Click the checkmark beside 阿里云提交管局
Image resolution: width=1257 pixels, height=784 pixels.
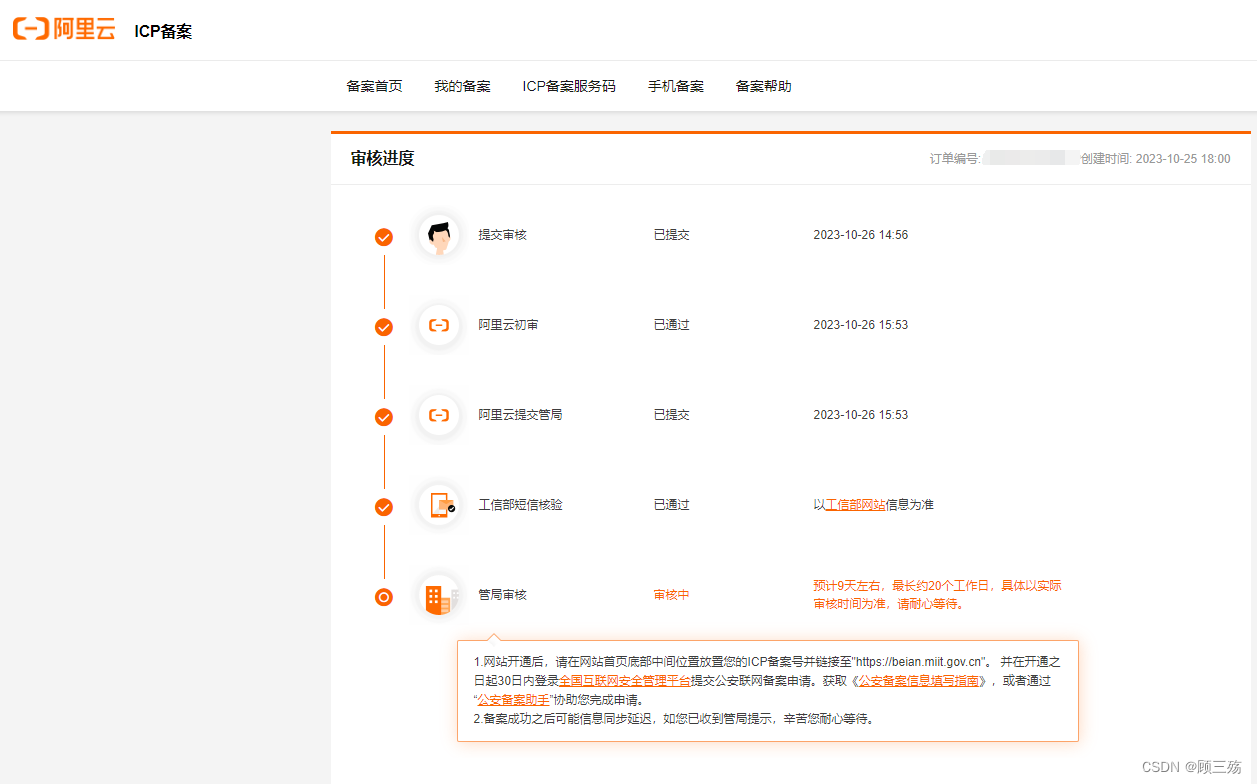tap(384, 417)
